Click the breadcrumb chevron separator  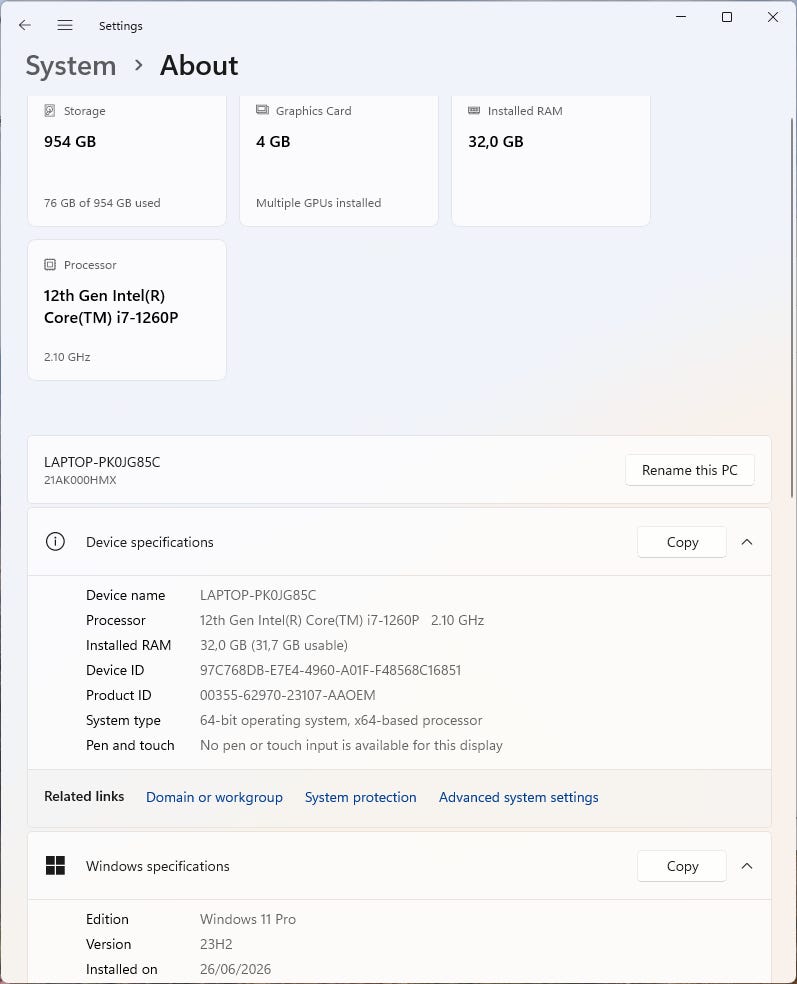click(x=139, y=65)
